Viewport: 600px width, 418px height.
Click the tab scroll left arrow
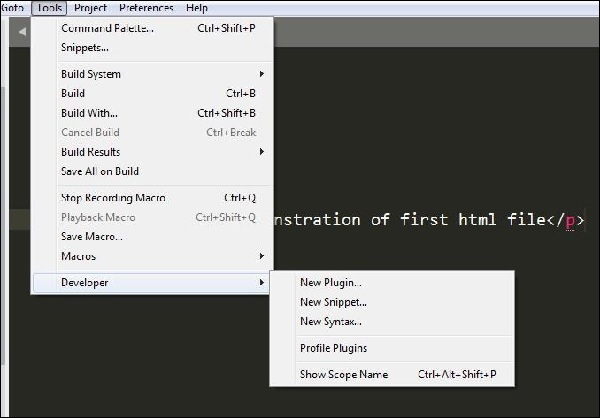coord(20,32)
